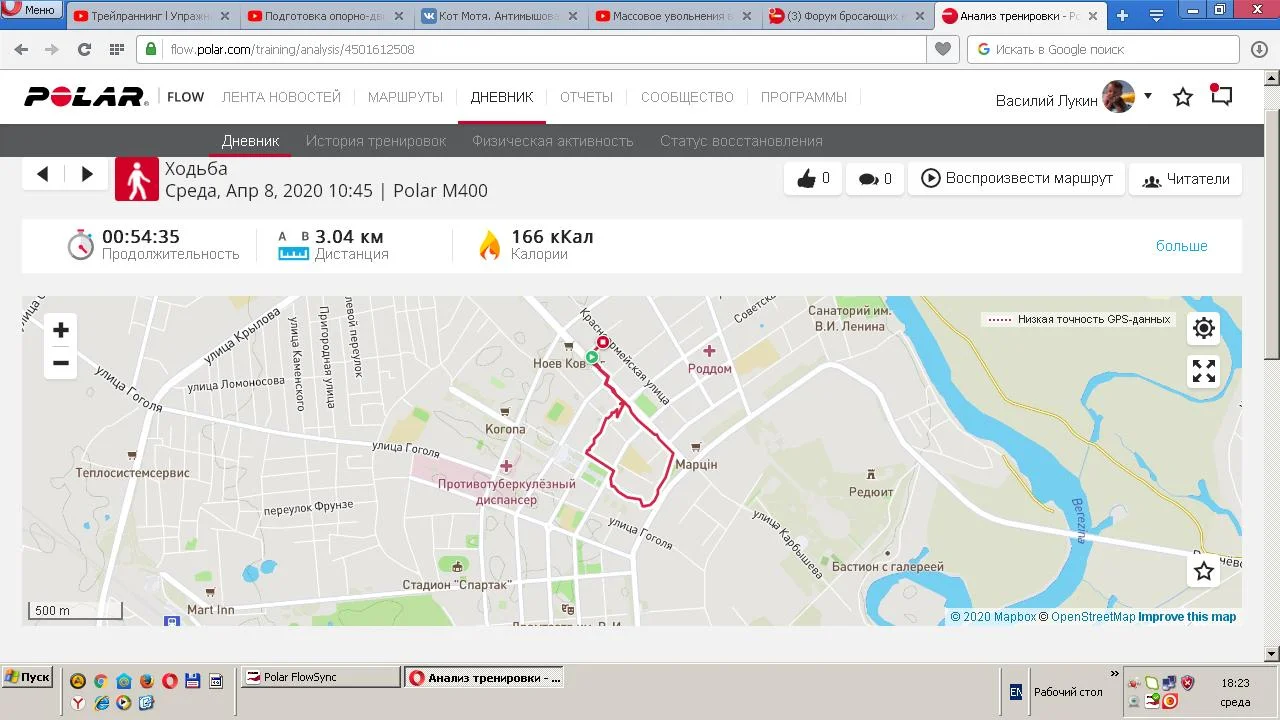Expand the user account dropdown arrow
1280x720 pixels.
pos(1148,96)
